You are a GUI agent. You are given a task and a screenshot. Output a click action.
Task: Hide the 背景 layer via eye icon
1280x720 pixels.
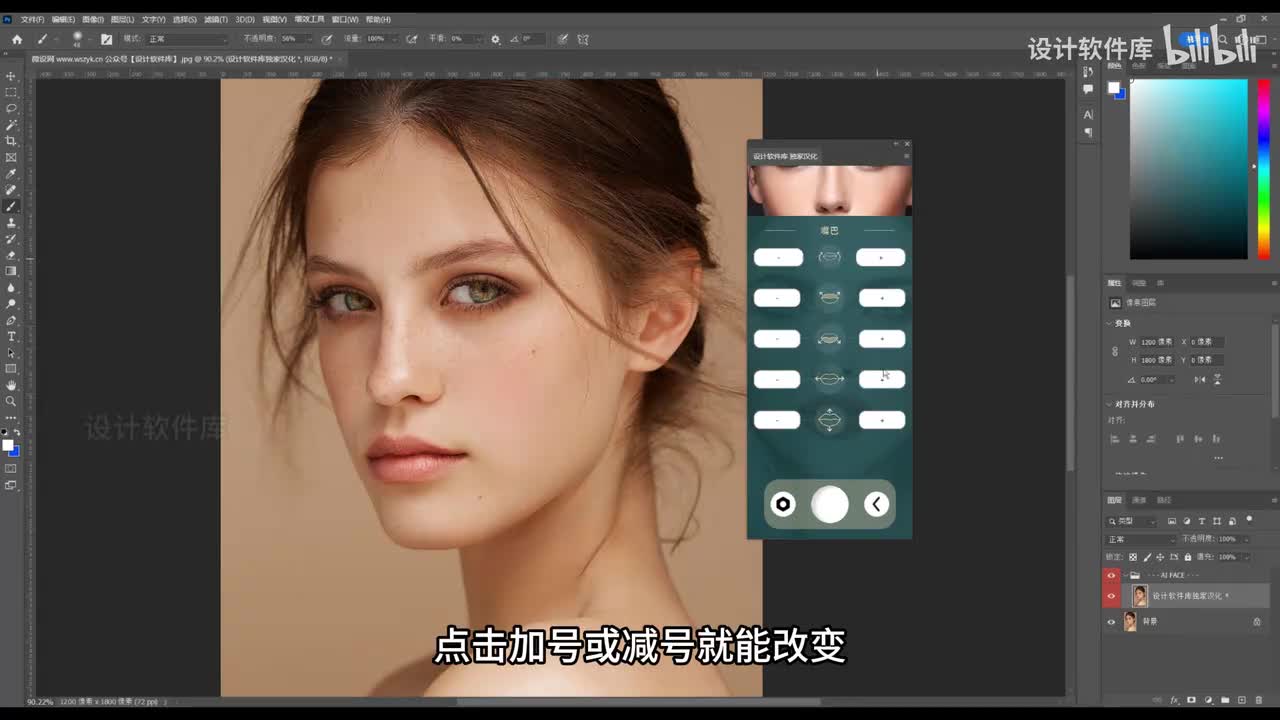pos(1110,622)
